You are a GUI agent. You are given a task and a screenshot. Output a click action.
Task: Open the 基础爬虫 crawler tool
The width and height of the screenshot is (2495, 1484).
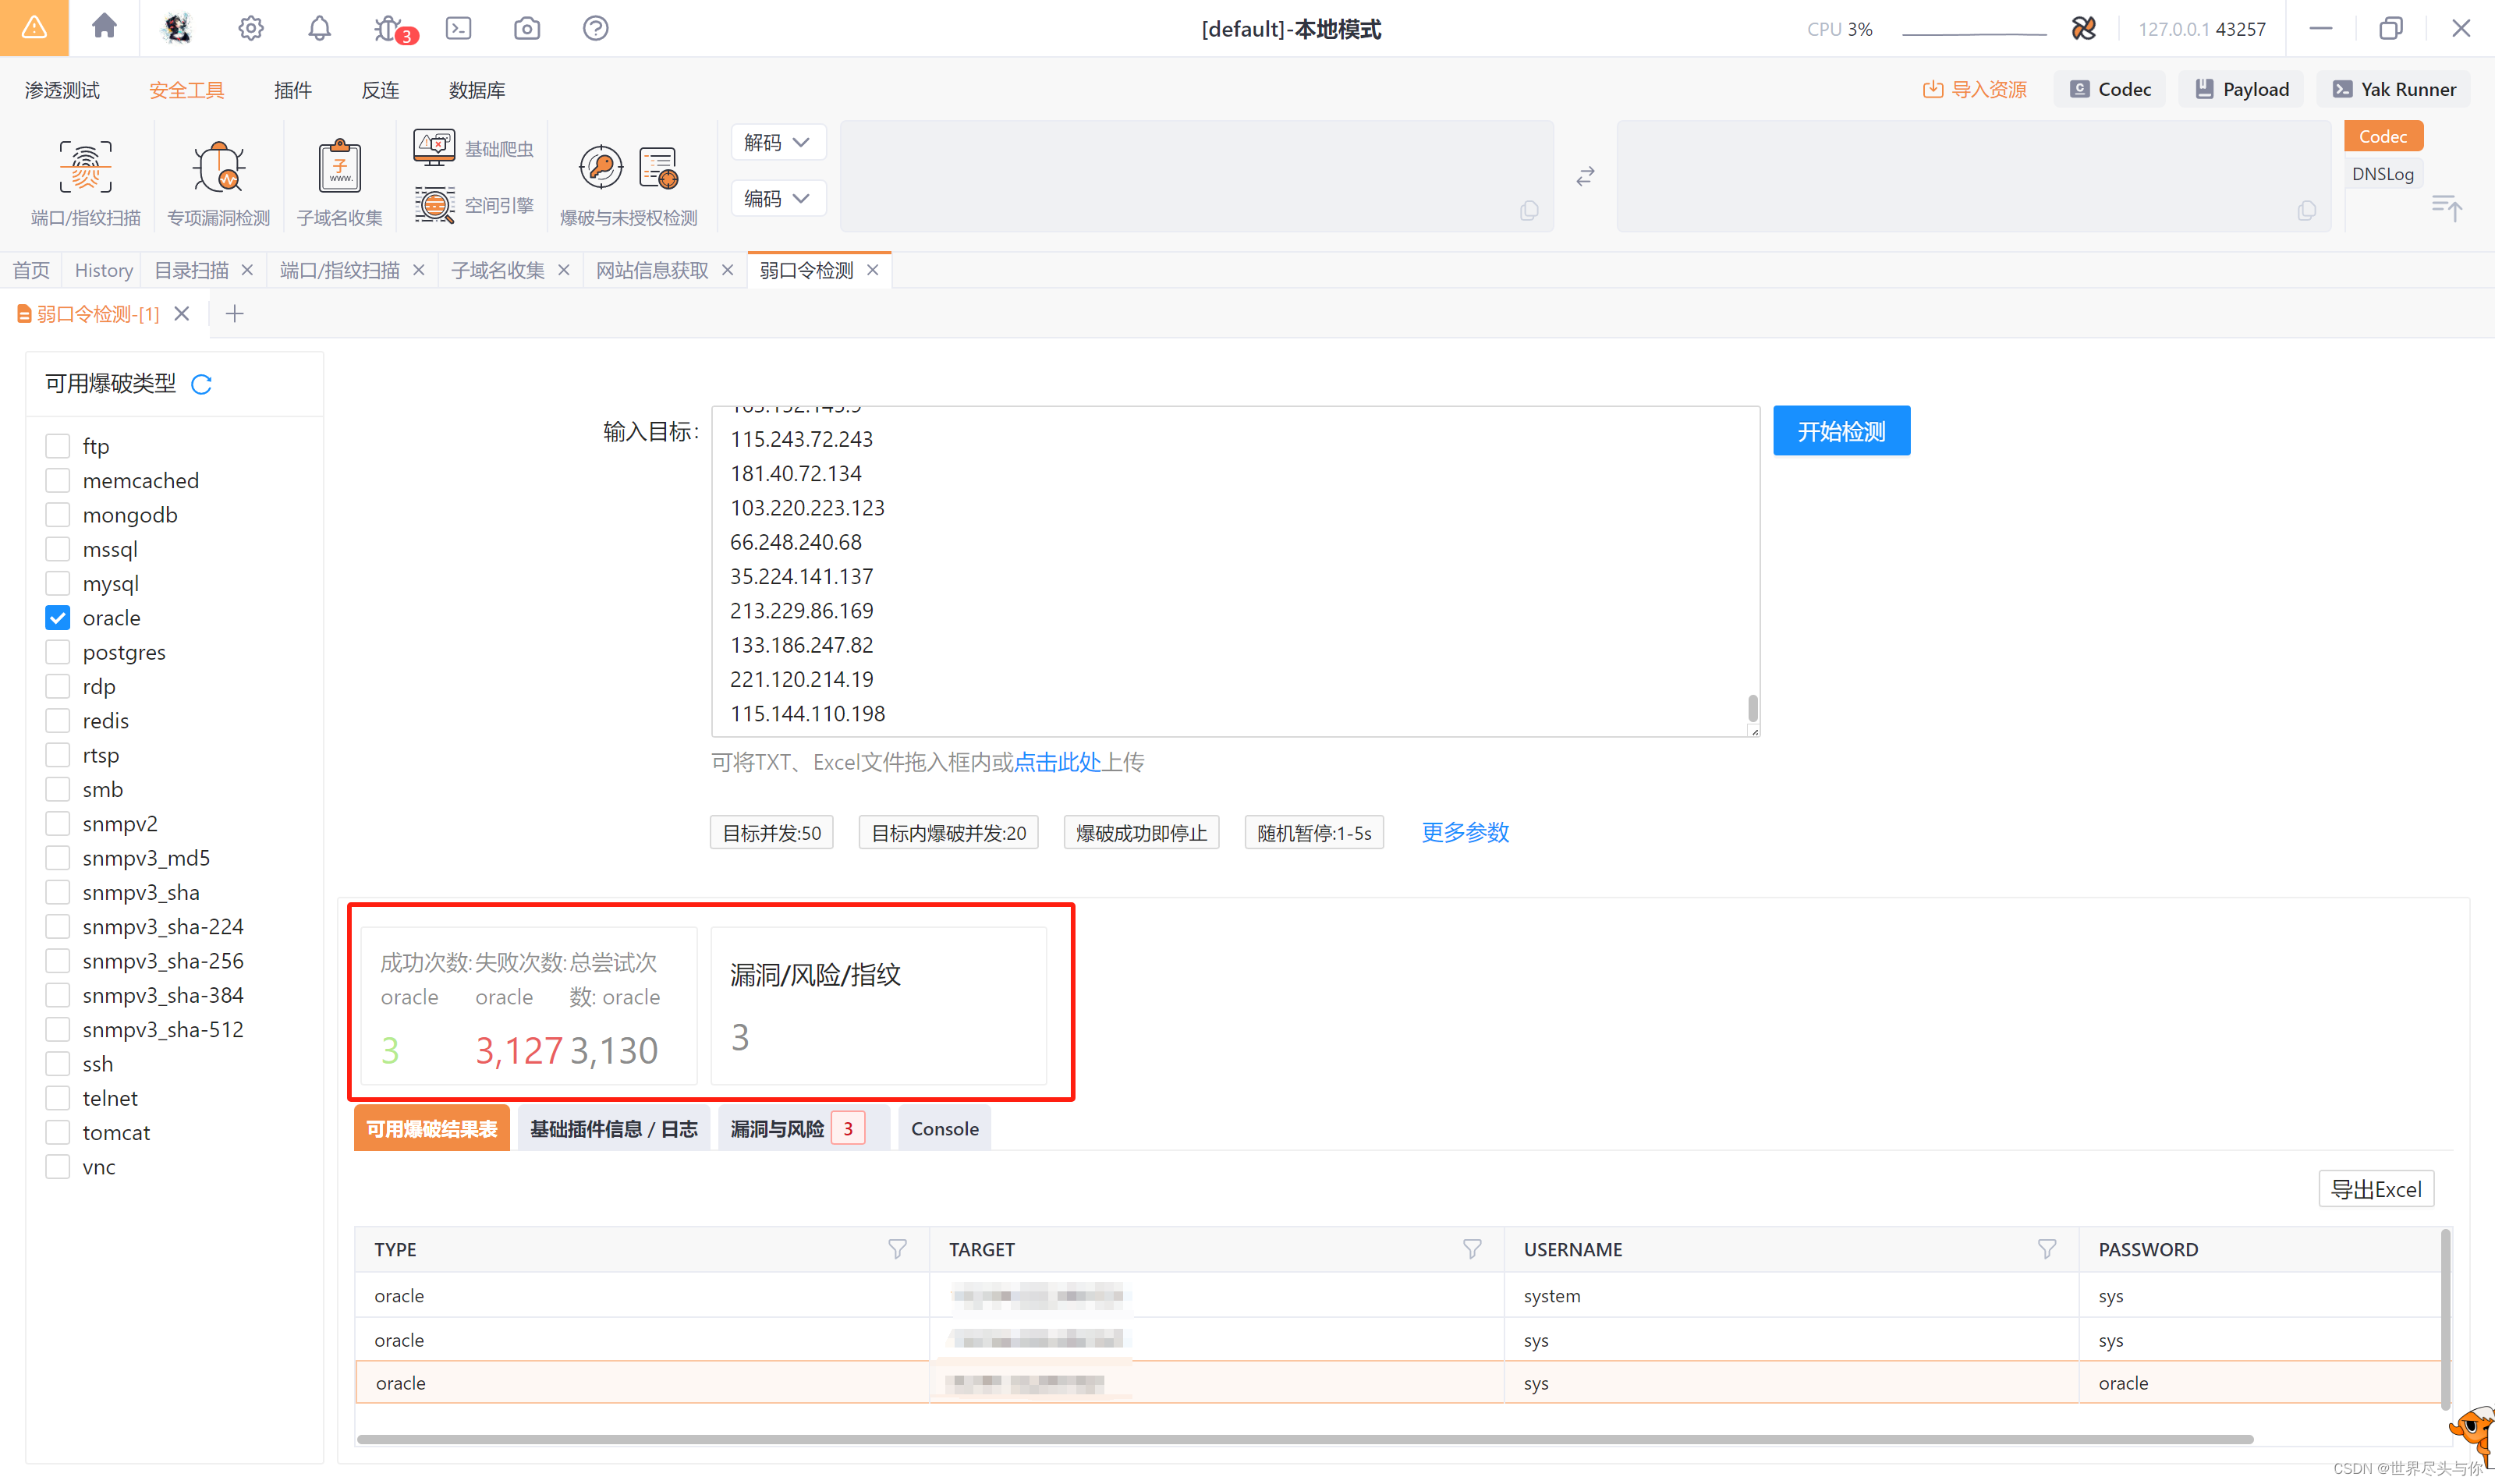click(474, 148)
